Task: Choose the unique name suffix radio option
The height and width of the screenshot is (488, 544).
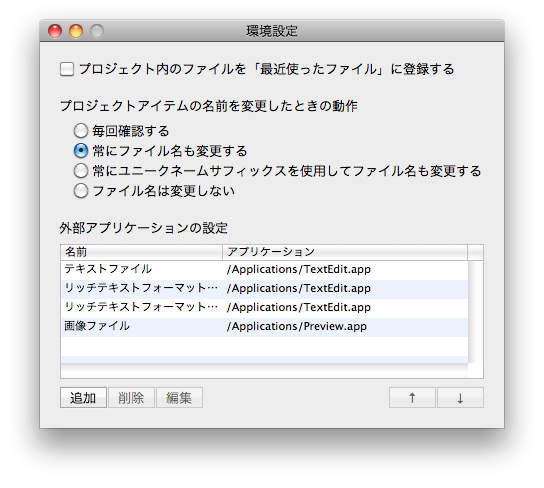Action: point(80,171)
